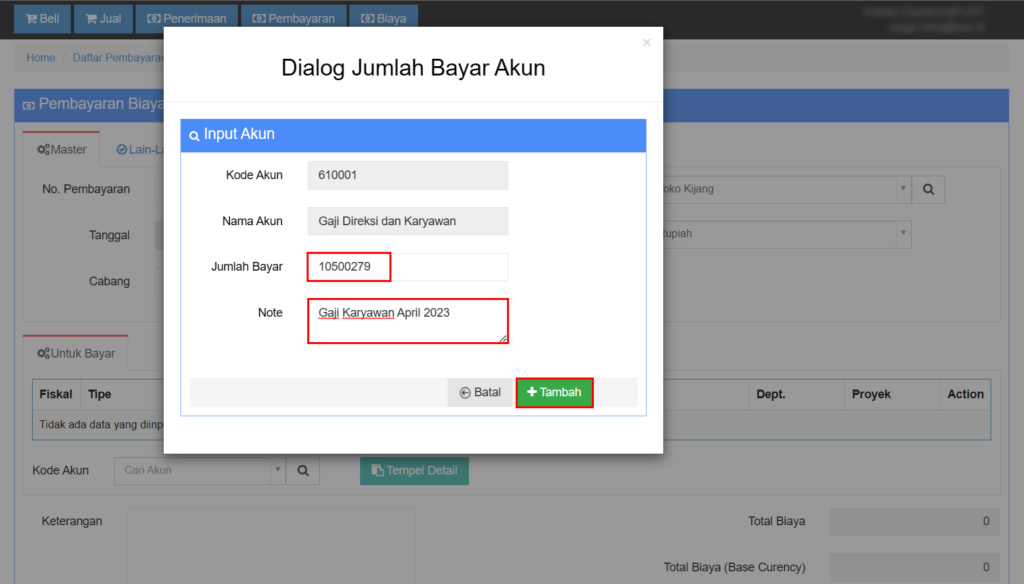Expand the Toko Kijang branch dropdown
The image size is (1024, 584).
901,190
